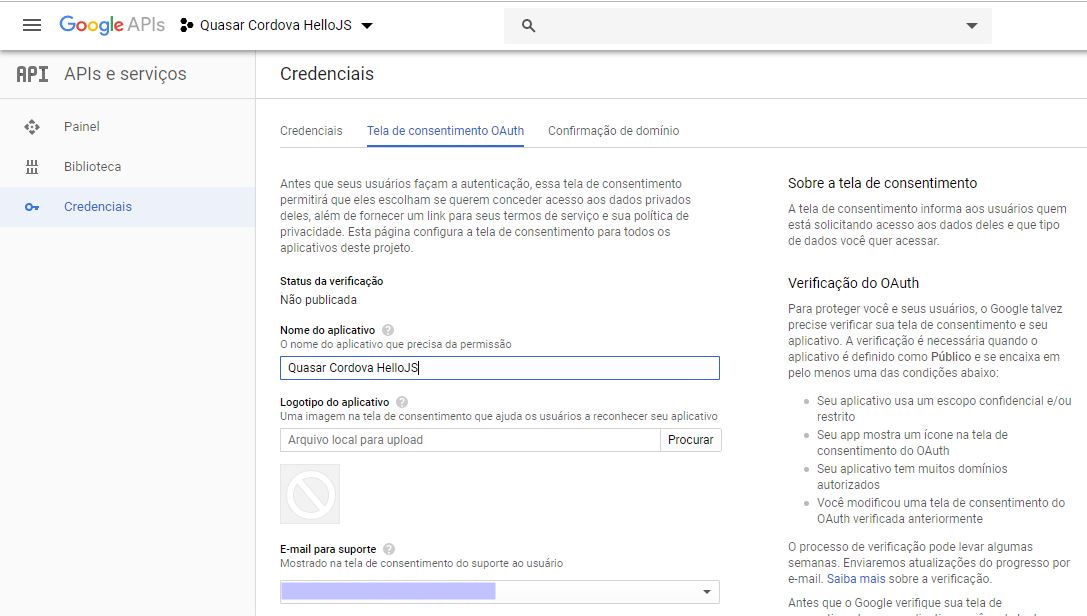Open the Quasar Cordova HelloJS project selector
The height and width of the screenshot is (616, 1087).
pos(276,26)
